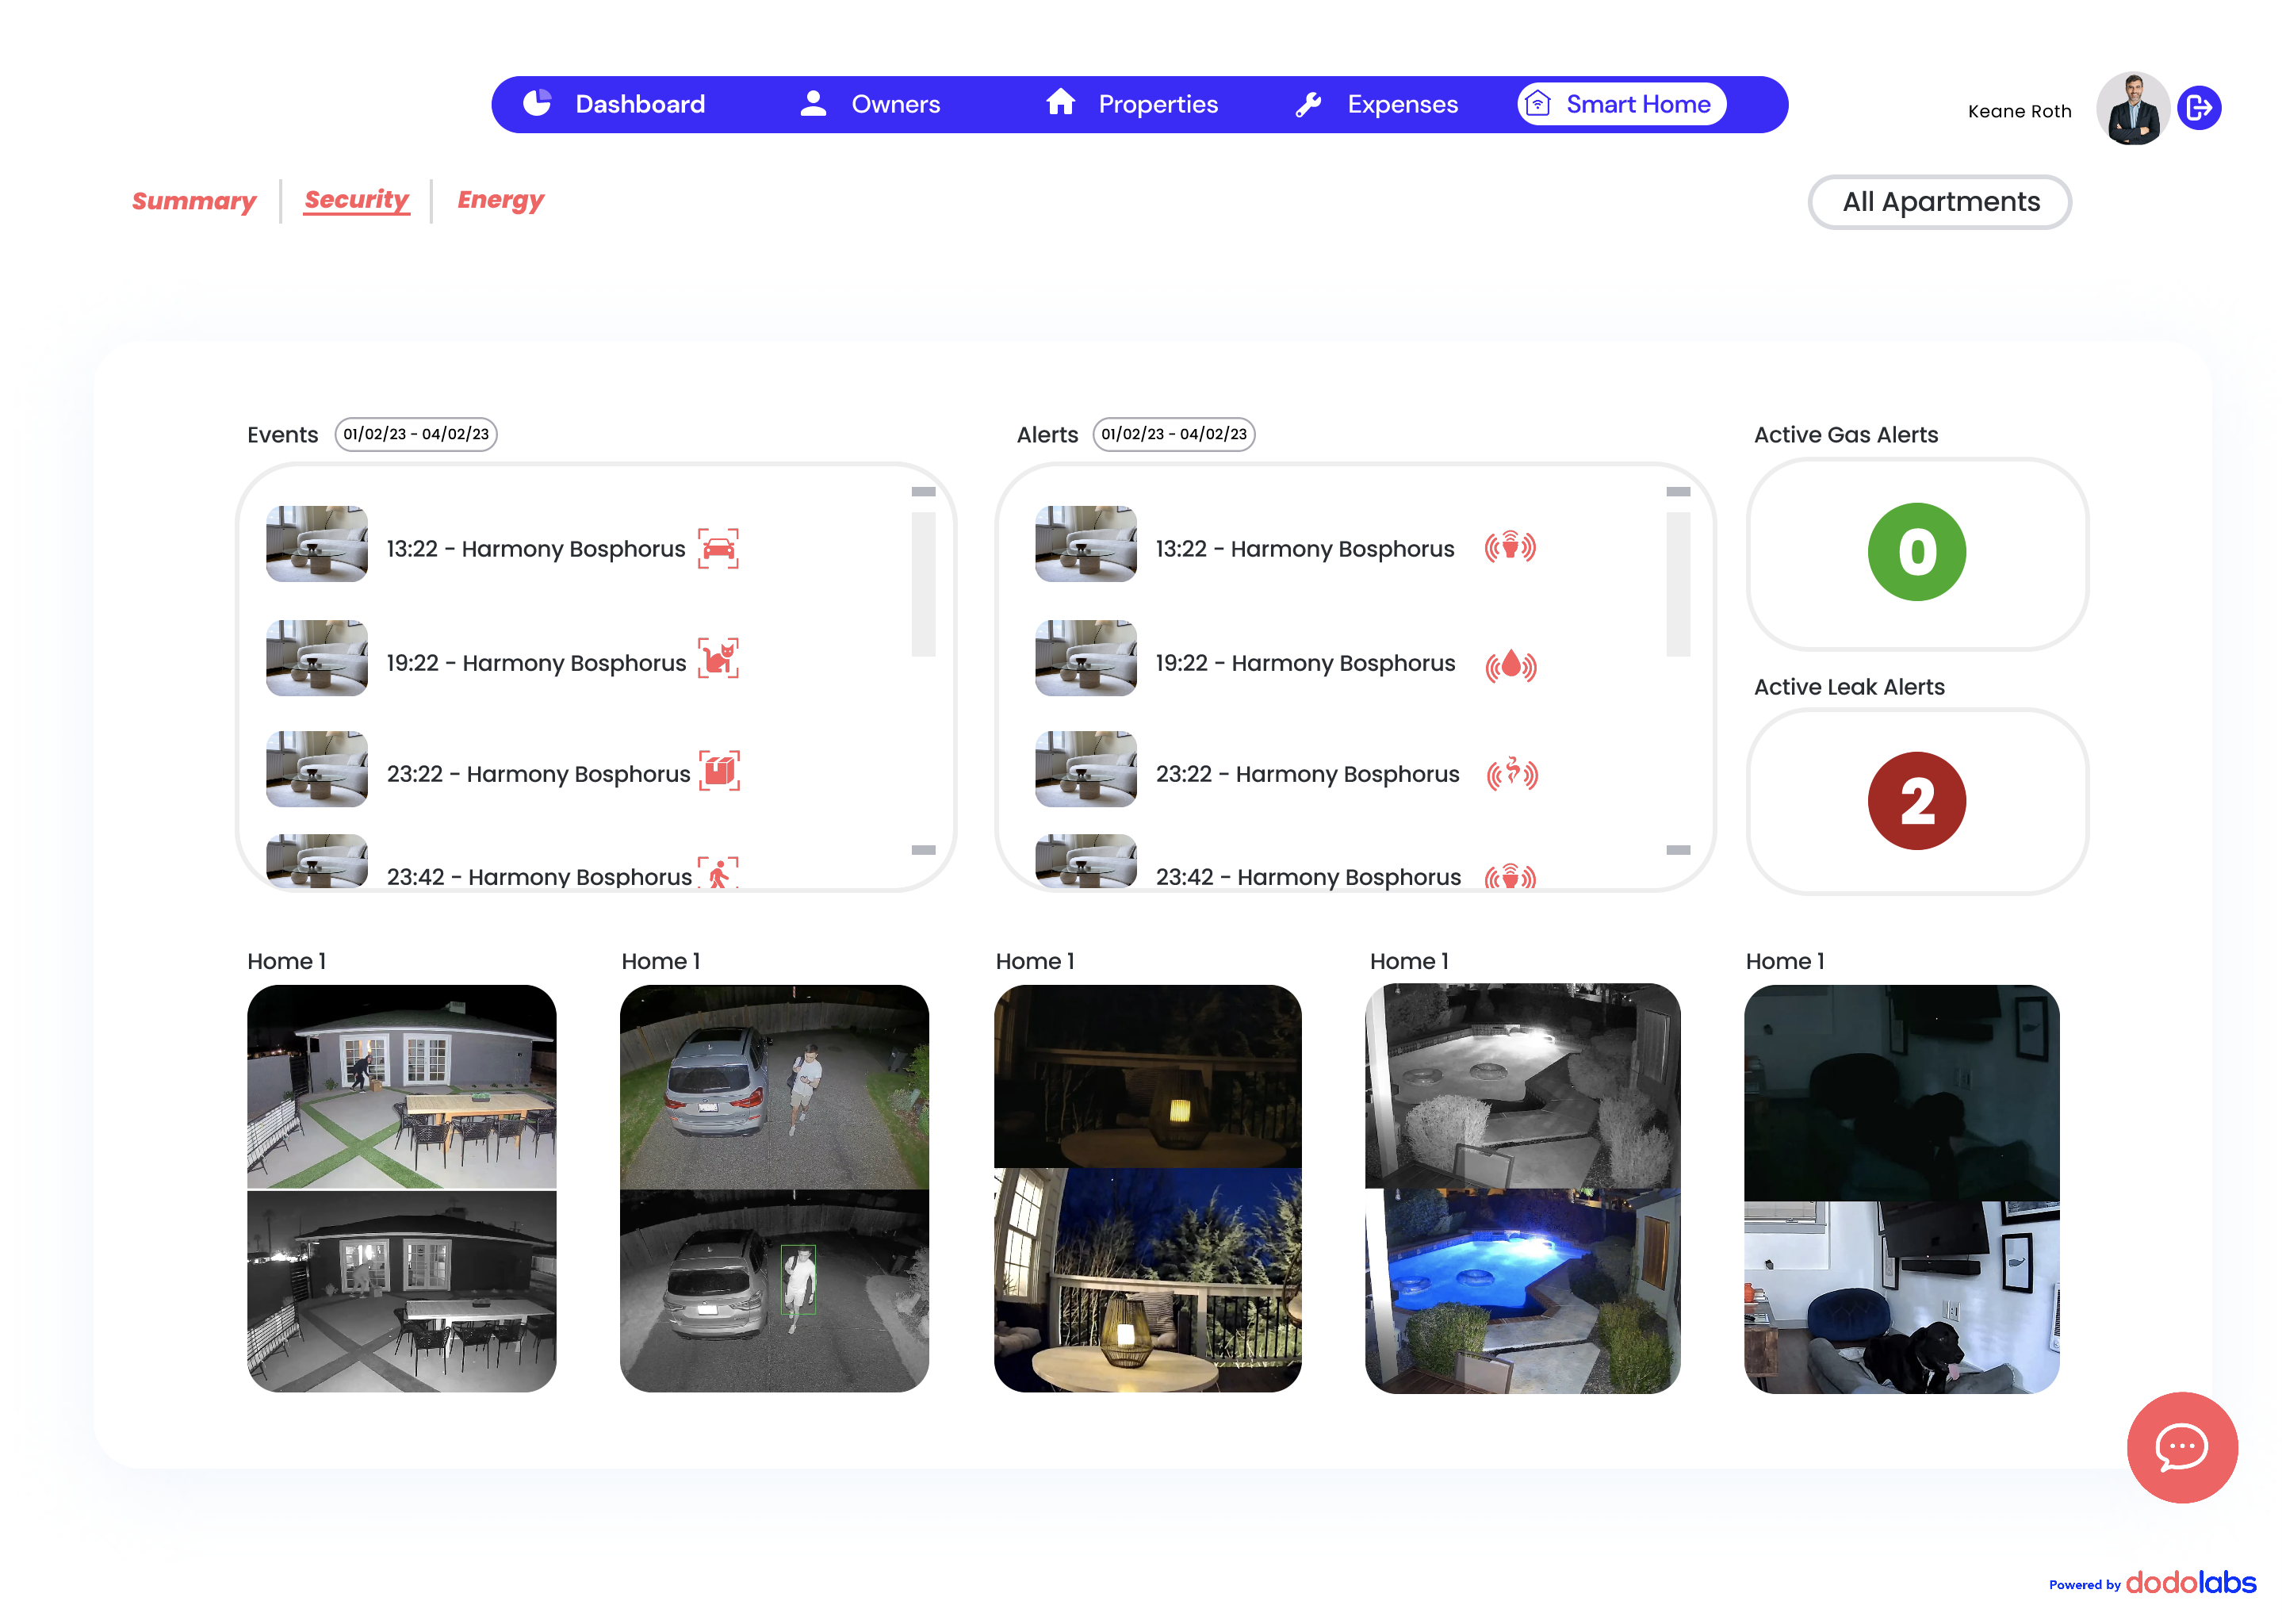Click the green Active Gas Alerts count

coord(1916,552)
